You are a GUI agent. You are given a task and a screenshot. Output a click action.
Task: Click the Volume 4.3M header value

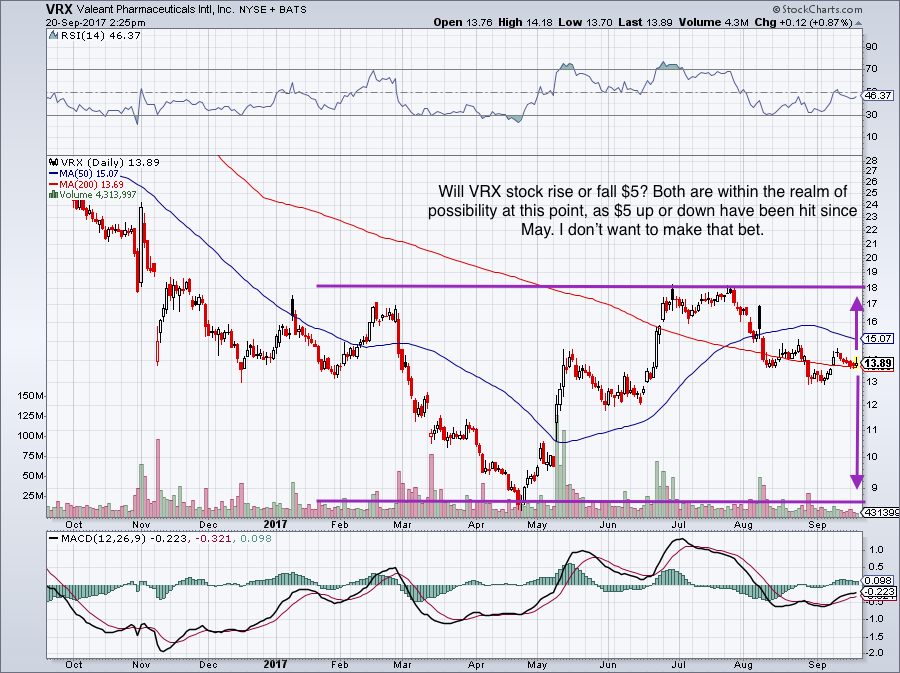[713, 22]
